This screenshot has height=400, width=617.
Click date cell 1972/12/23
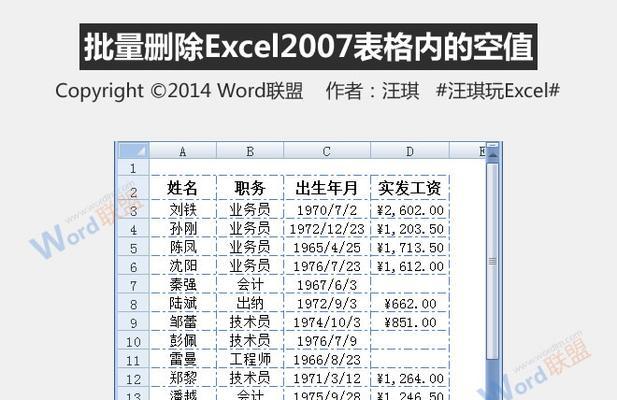(x=327, y=229)
